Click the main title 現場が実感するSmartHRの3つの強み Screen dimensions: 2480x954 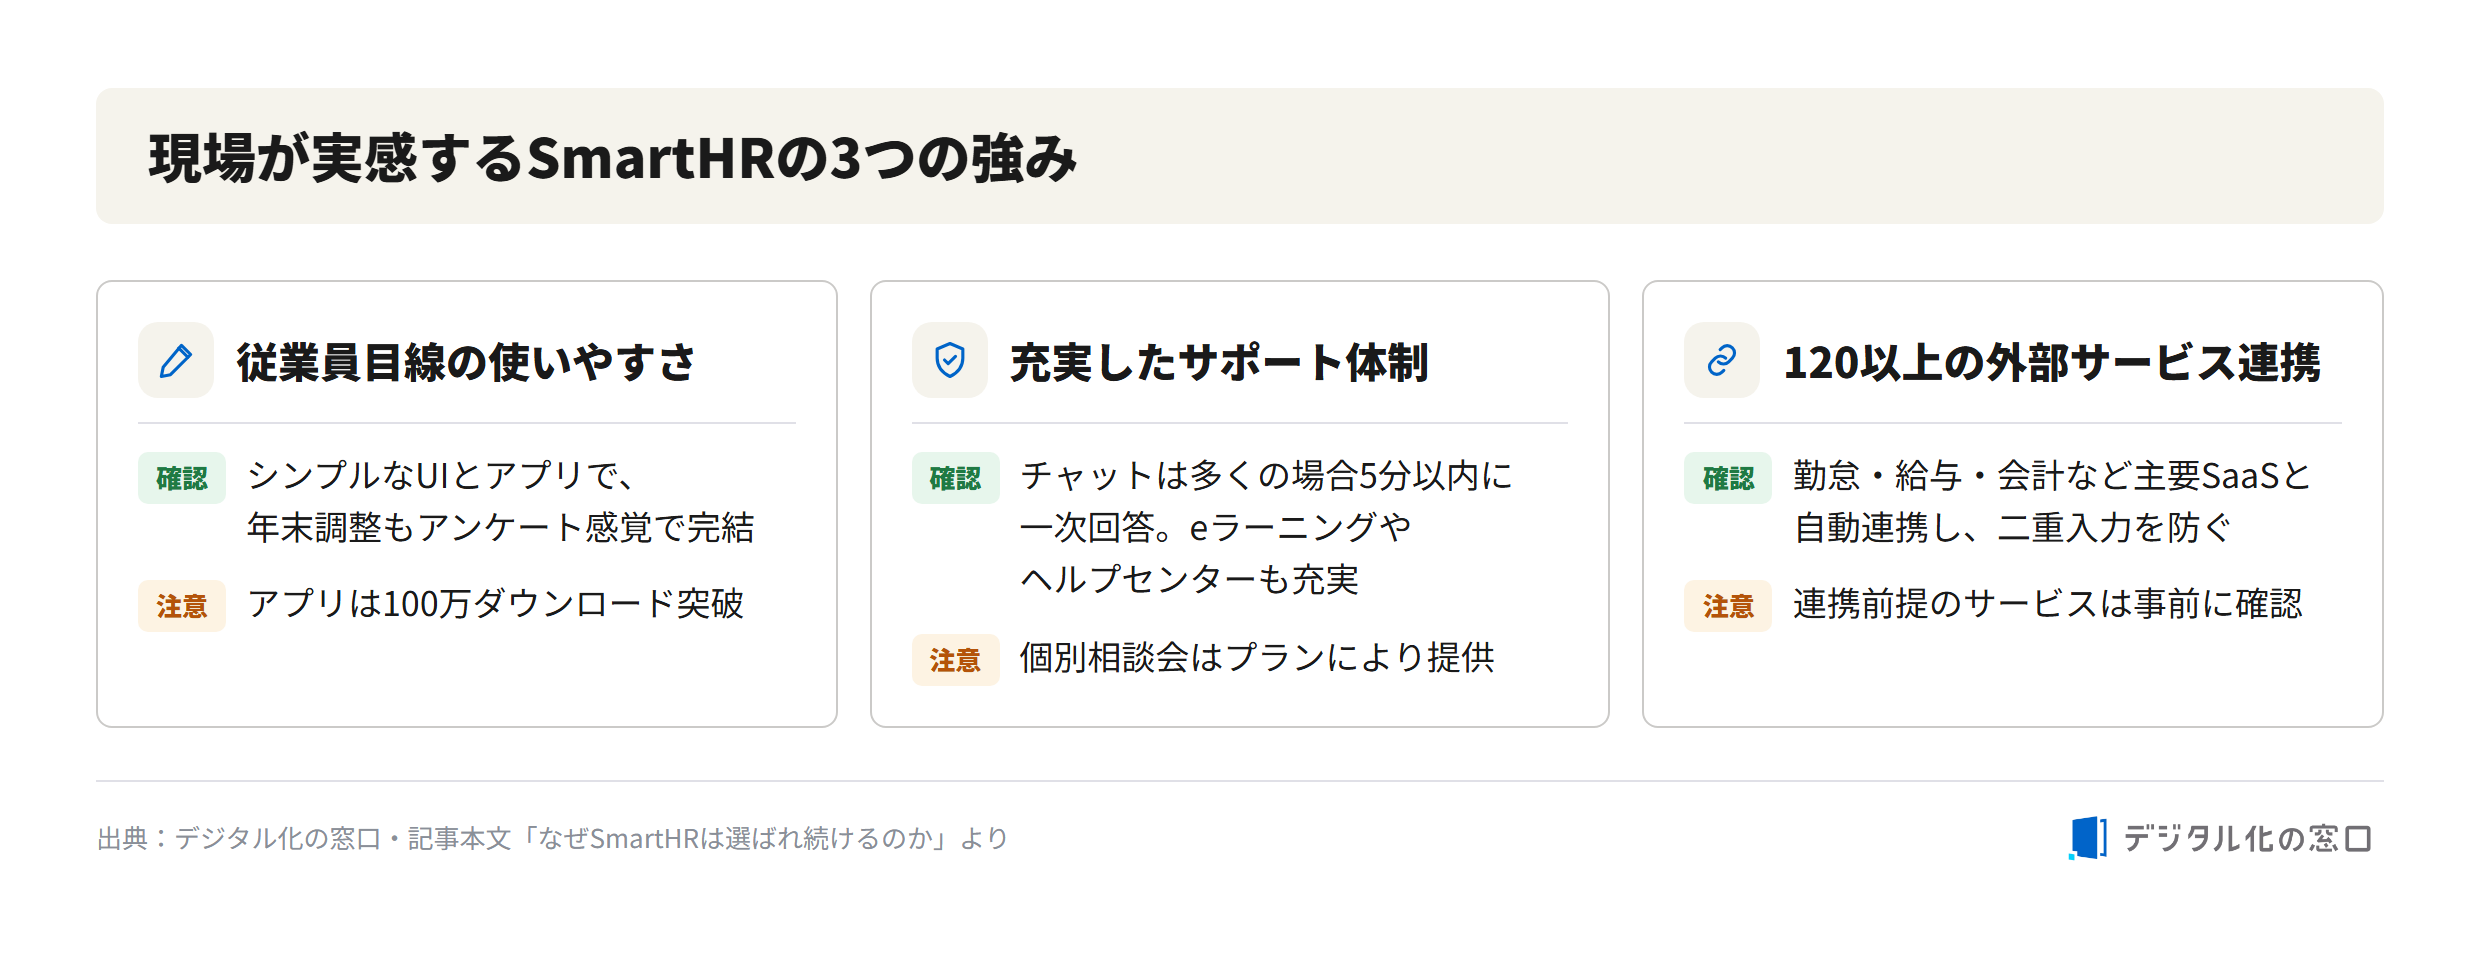[x=613, y=158]
